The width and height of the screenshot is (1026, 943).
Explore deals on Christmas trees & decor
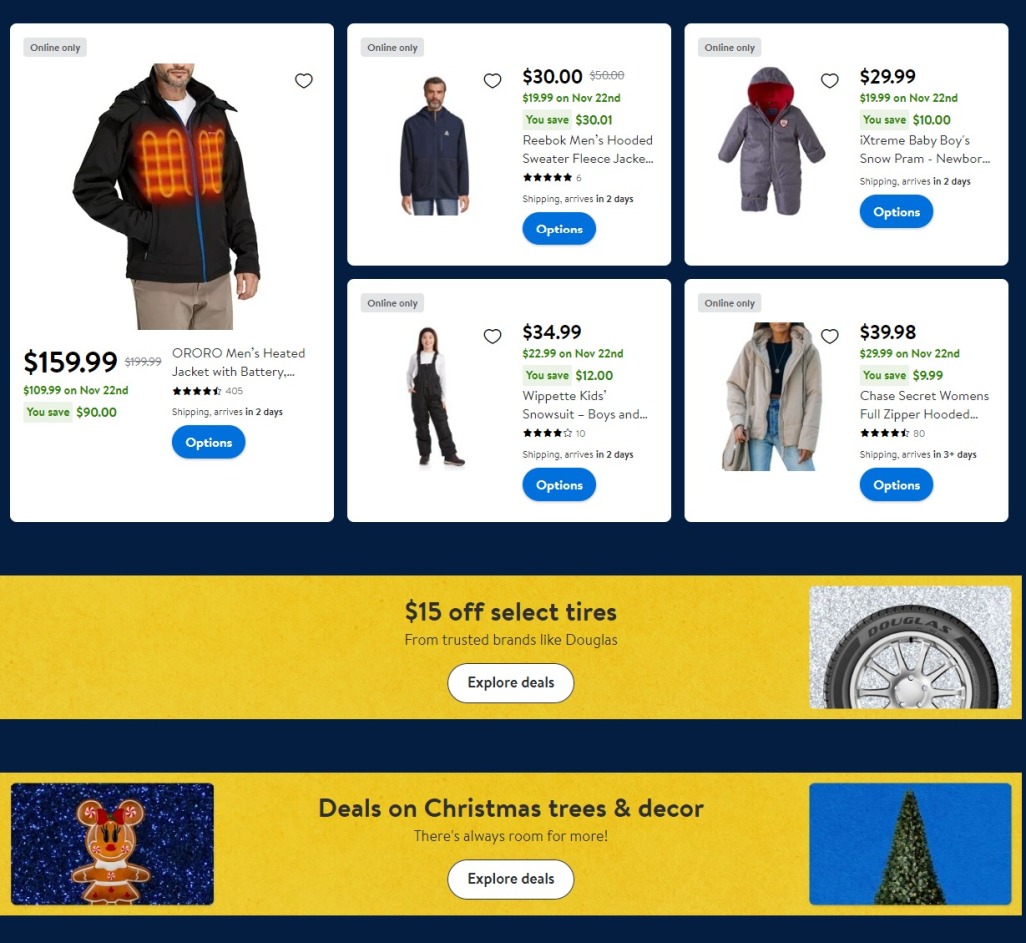511,879
